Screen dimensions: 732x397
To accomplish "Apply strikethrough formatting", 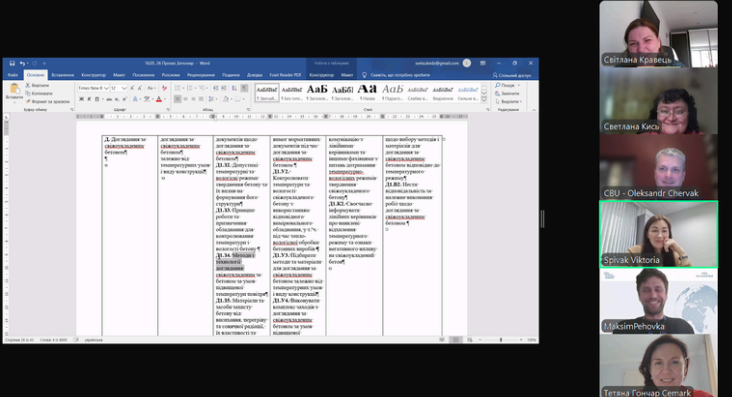I will [x=109, y=99].
